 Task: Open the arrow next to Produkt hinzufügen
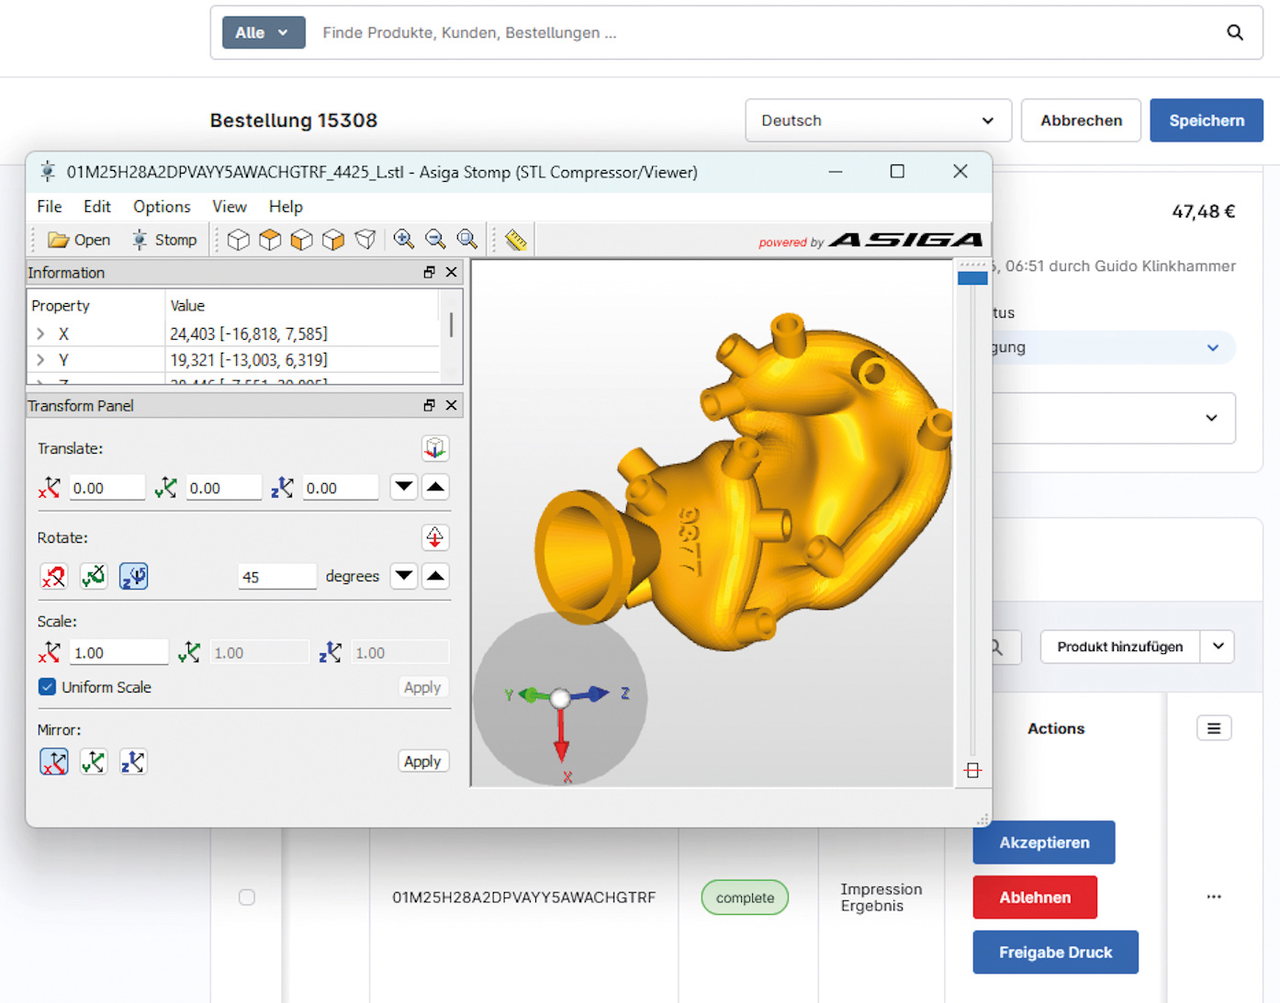click(1218, 646)
